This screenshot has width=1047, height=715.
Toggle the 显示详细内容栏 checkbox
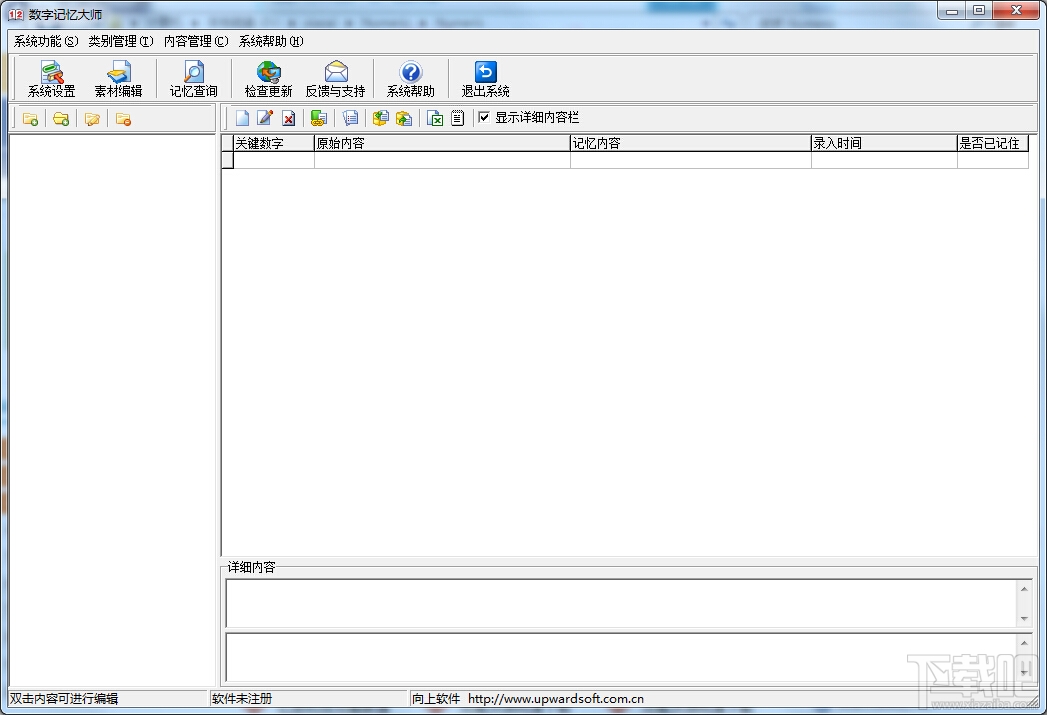[484, 117]
